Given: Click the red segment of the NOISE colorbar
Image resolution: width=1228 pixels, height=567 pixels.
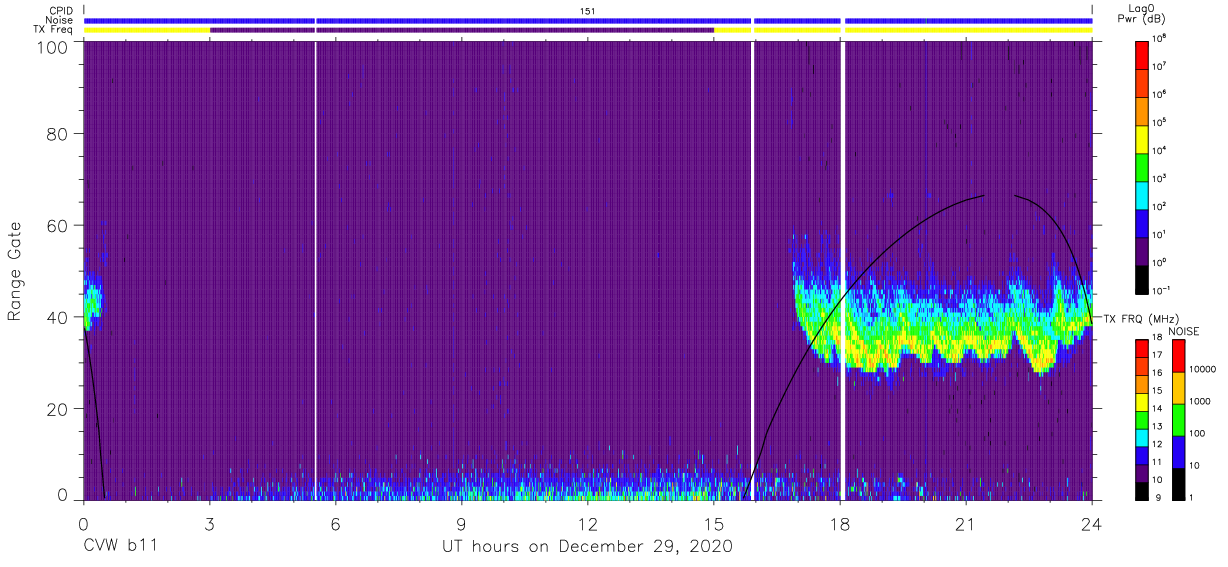Looking at the screenshot, I should click(1177, 355).
